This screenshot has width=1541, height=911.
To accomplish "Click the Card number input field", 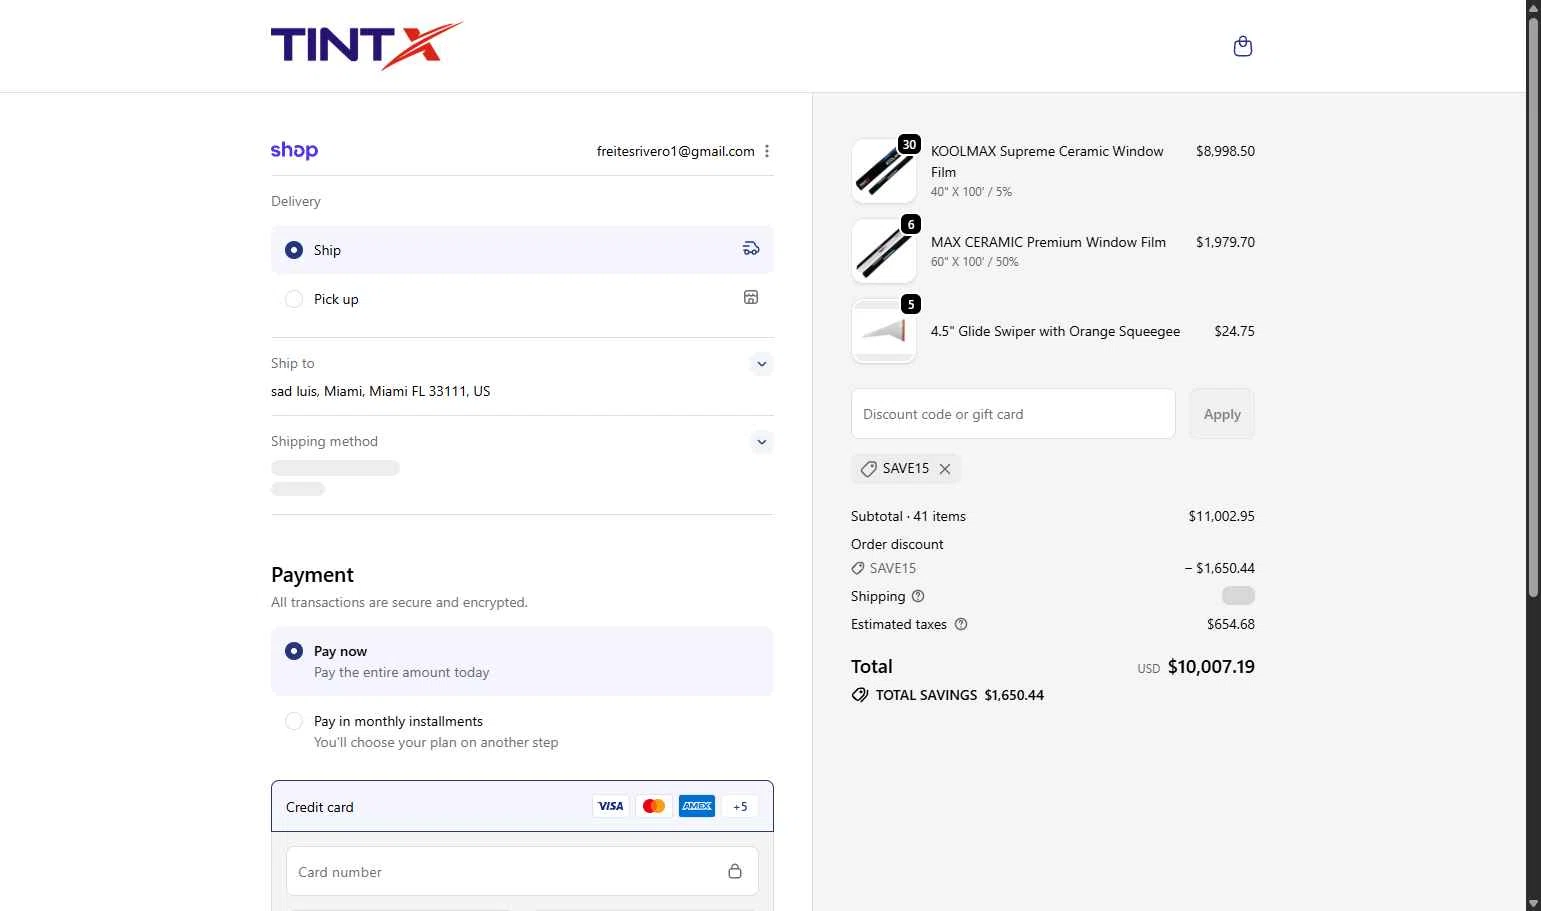I will click(522, 871).
